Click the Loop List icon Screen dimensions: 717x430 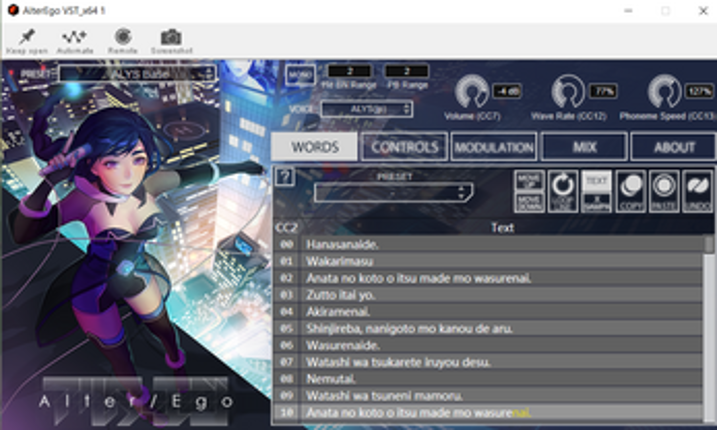(x=563, y=190)
